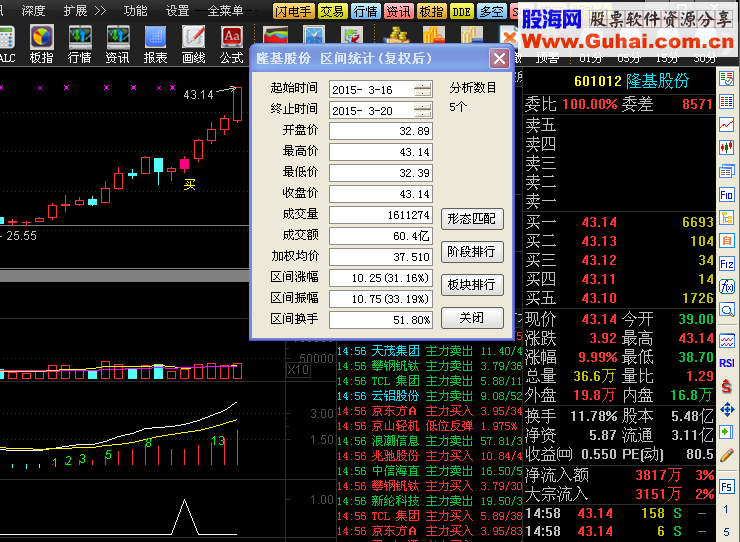This screenshot has height=542, width=740.
Task: Click the 买五 price 43.10 row
Action: pyautogui.click(x=620, y=298)
